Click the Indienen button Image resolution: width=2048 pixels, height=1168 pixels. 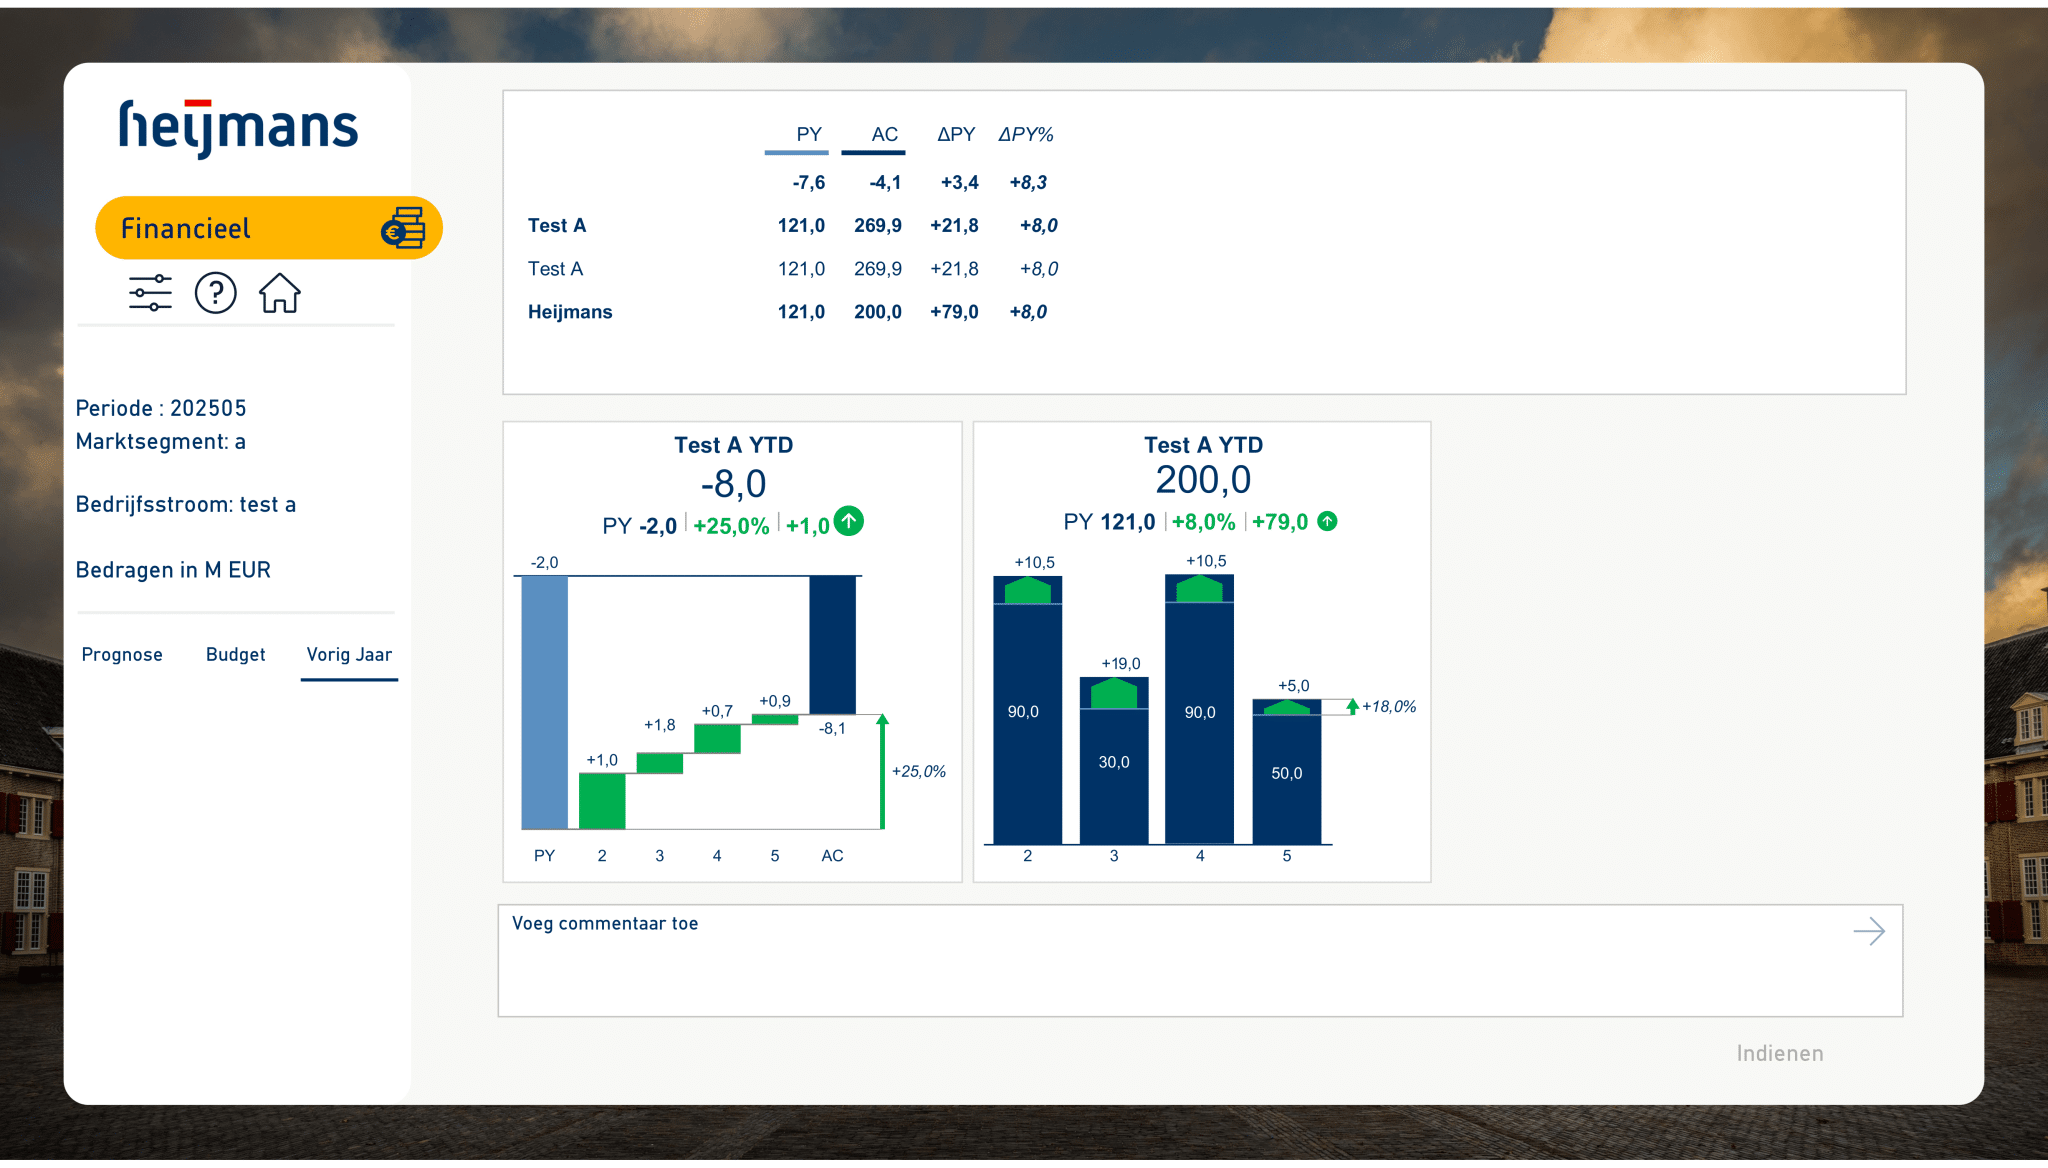1779,1053
